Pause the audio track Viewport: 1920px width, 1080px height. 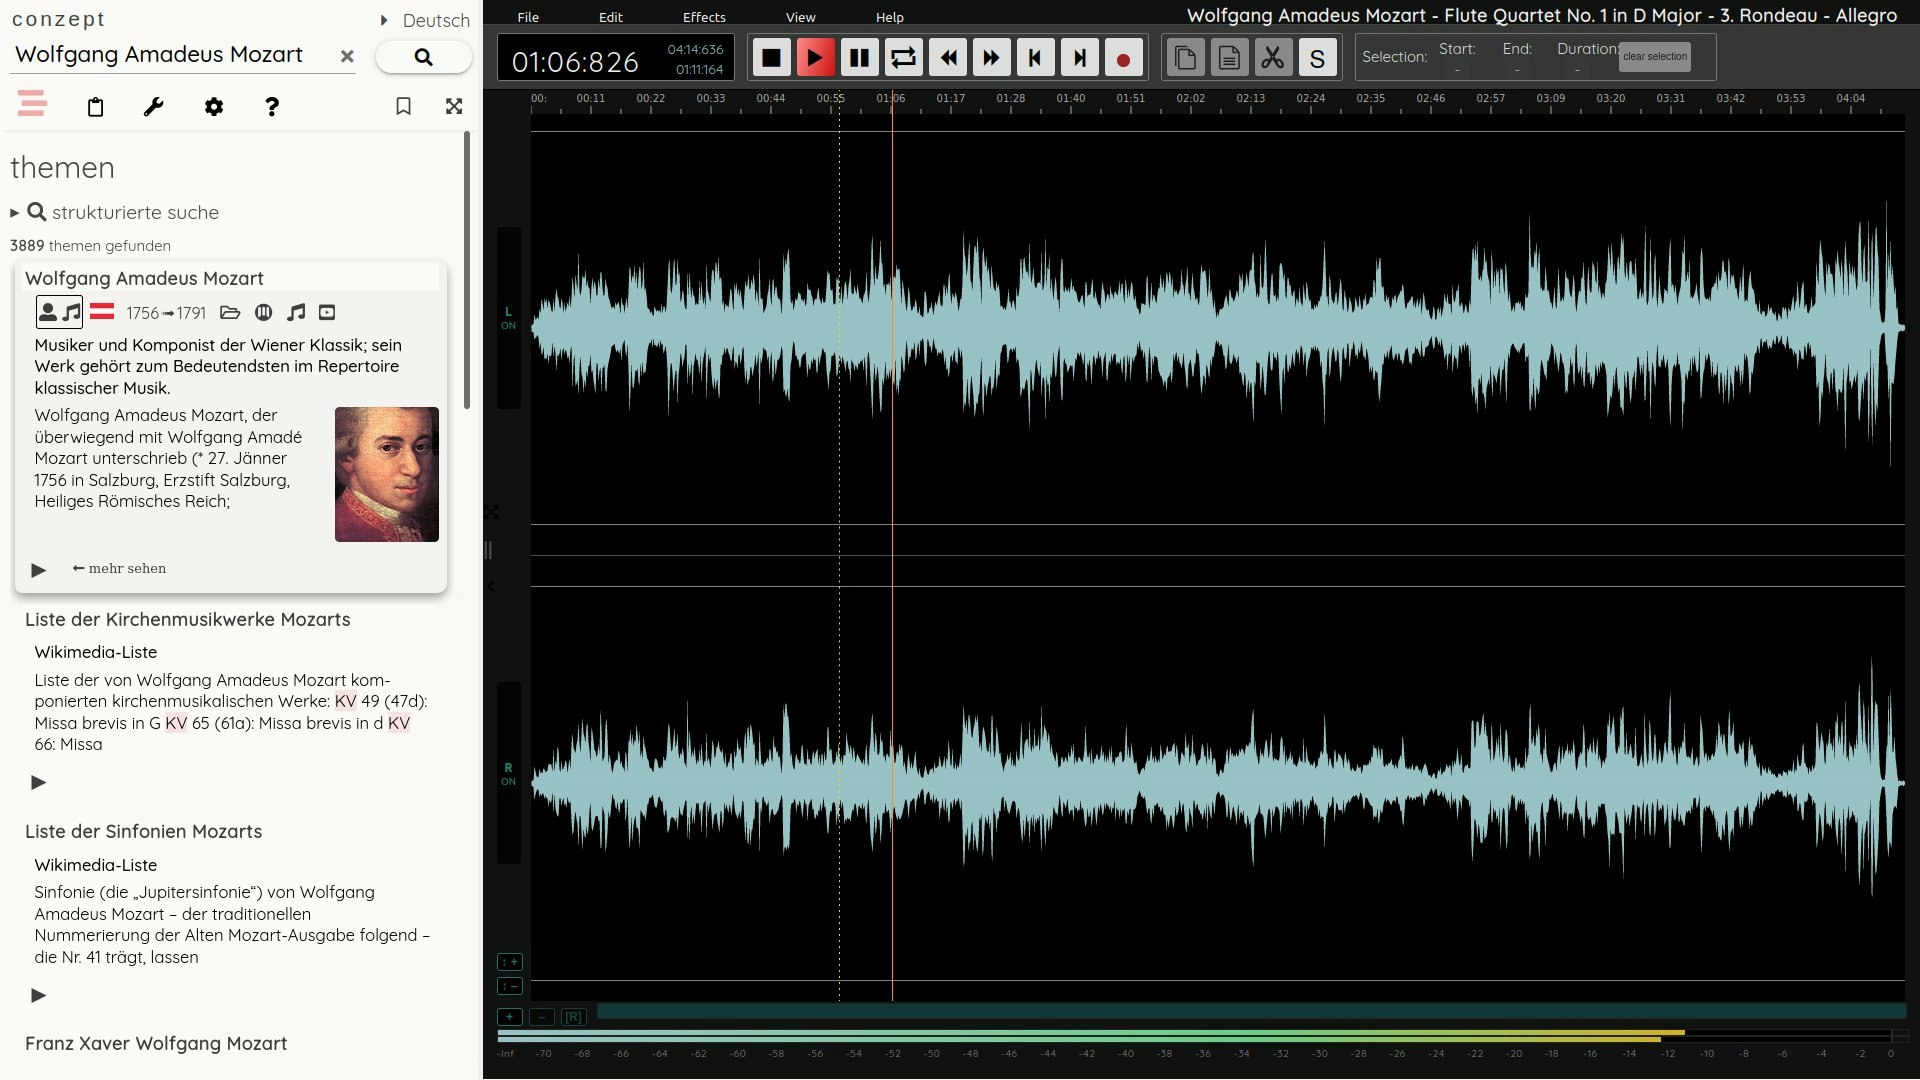click(859, 58)
